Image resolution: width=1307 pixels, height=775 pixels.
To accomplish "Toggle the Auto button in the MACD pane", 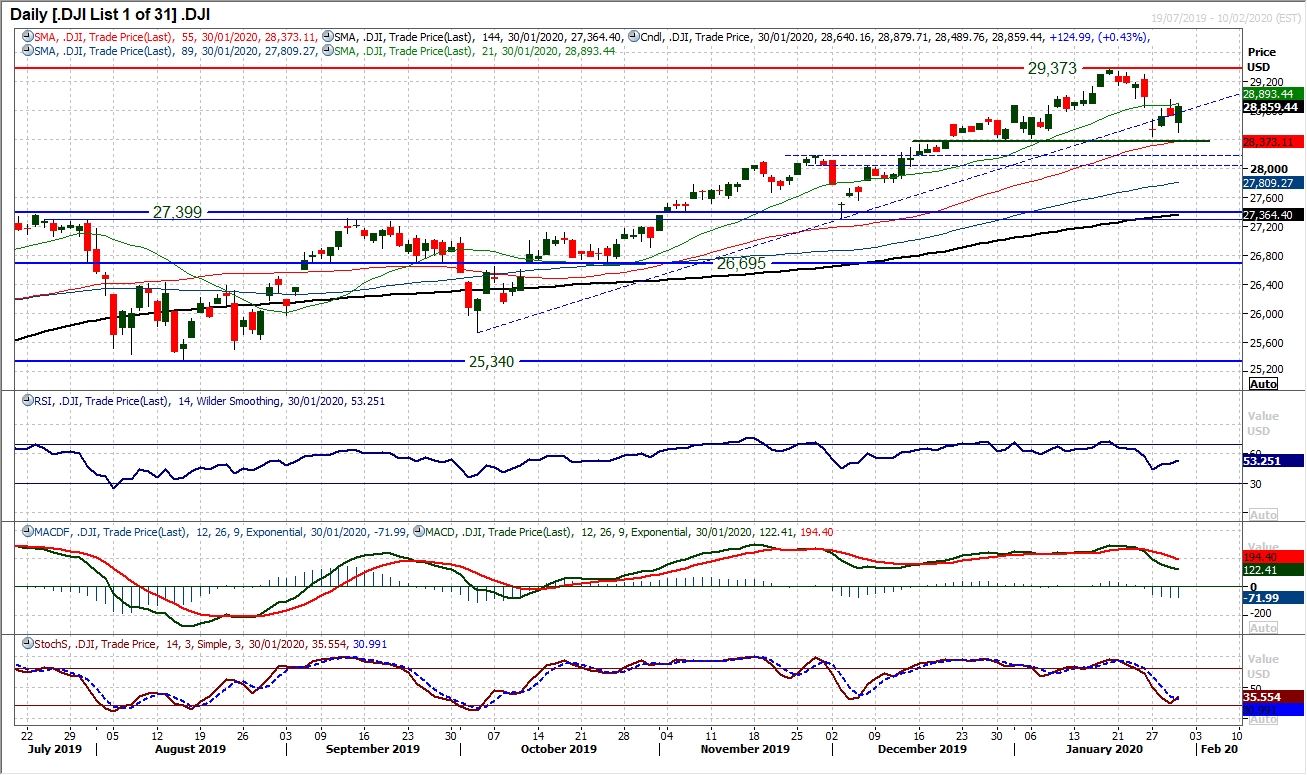I will click(1262, 627).
